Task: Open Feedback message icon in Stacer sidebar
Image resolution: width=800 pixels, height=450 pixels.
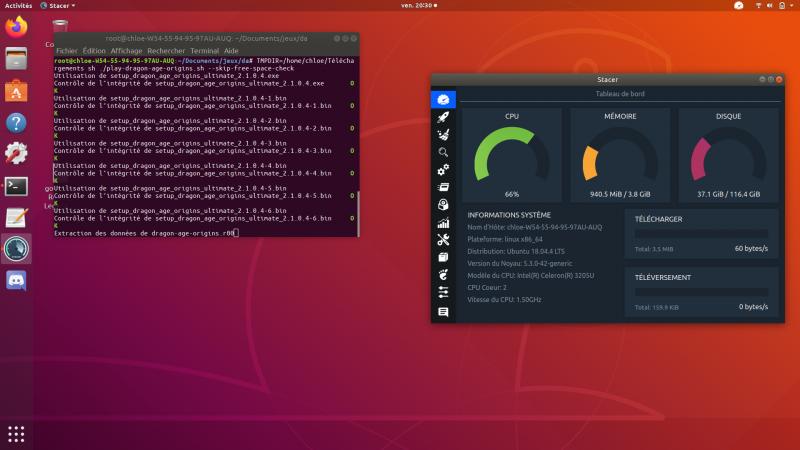Action: [x=443, y=311]
